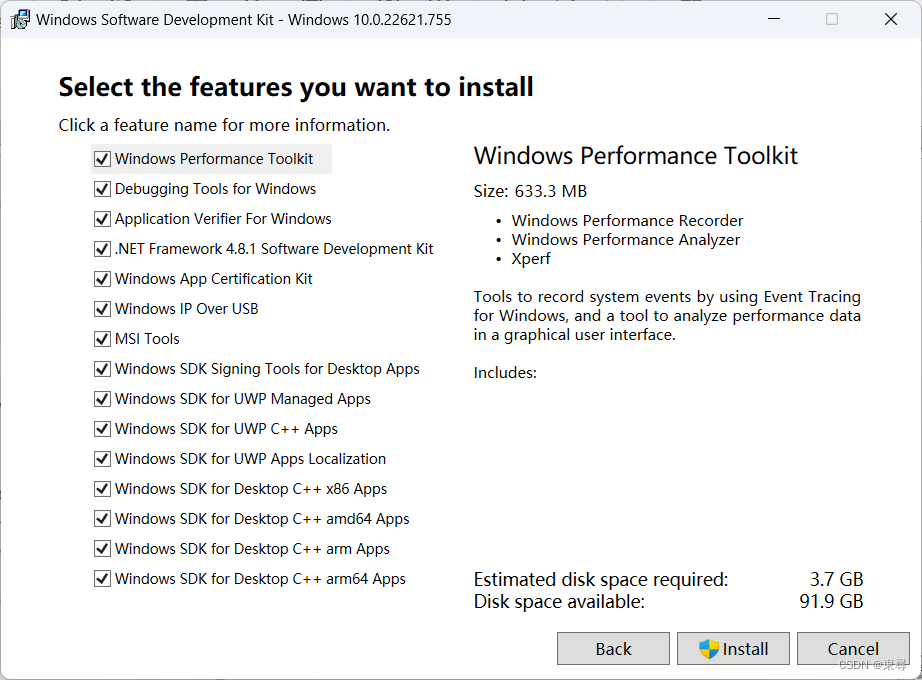Viewport: 922px width, 680px height.
Task: Deselect the Windows App Certification Kit feature
Action: click(101, 278)
